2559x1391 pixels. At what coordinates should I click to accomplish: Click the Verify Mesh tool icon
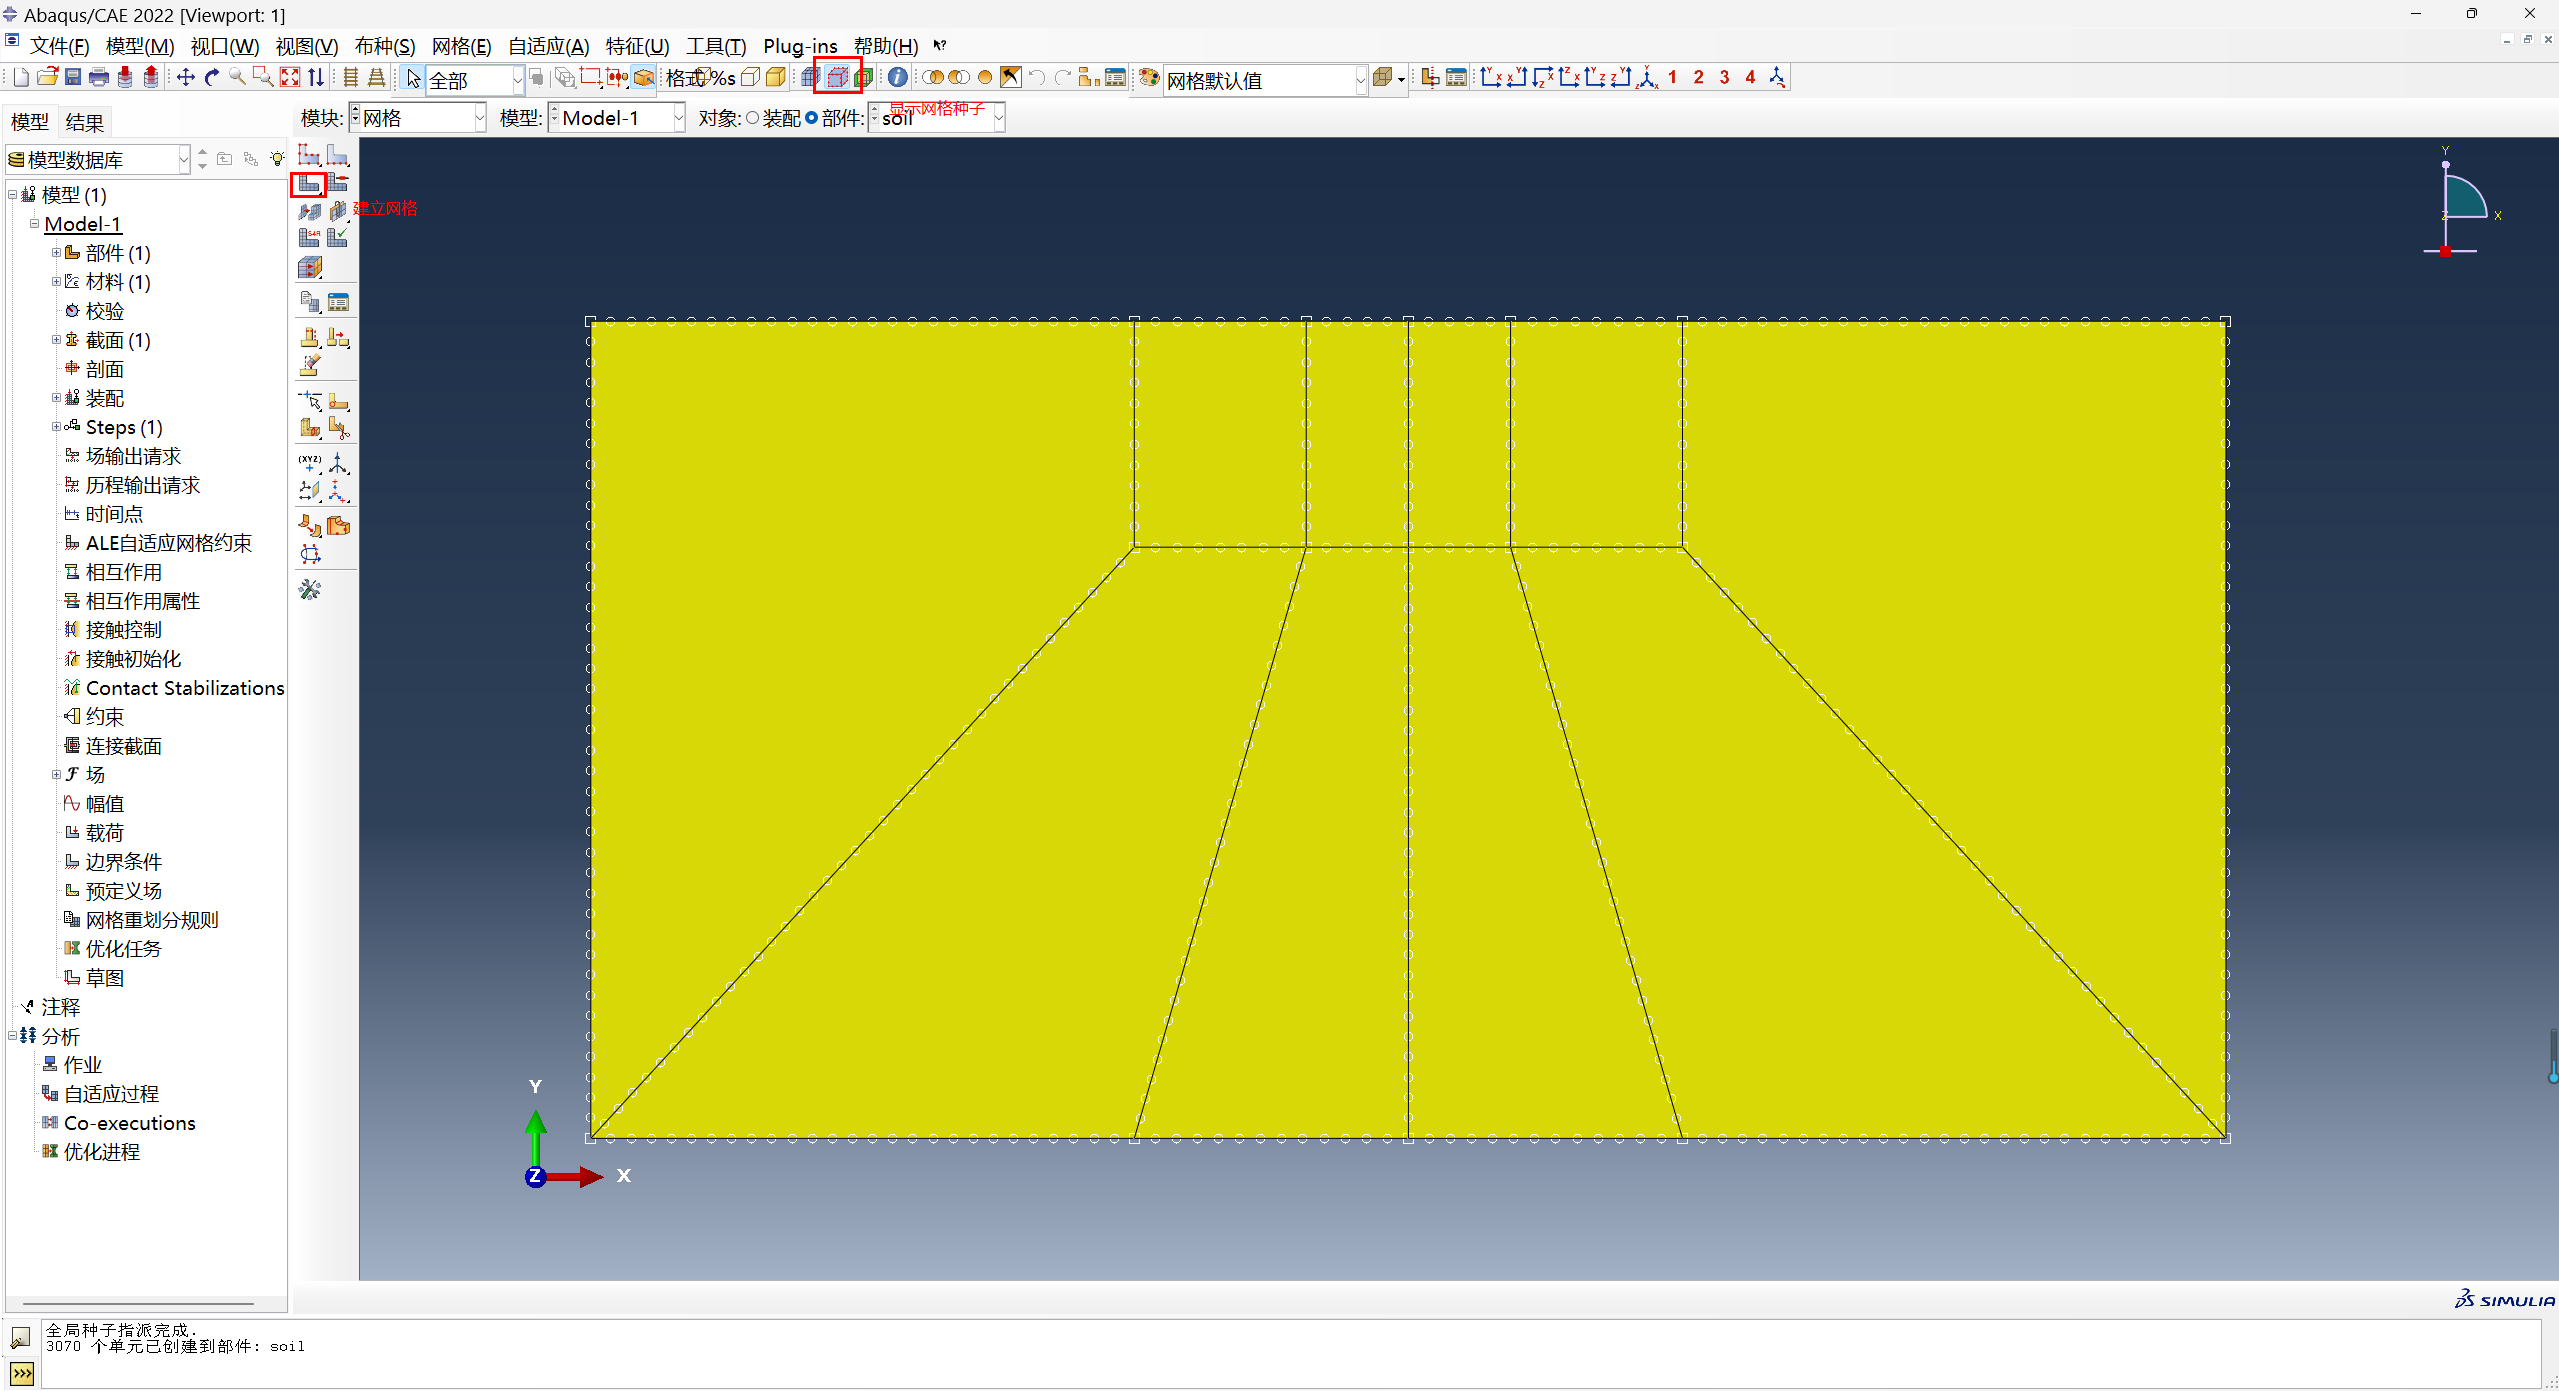pyautogui.click(x=338, y=238)
